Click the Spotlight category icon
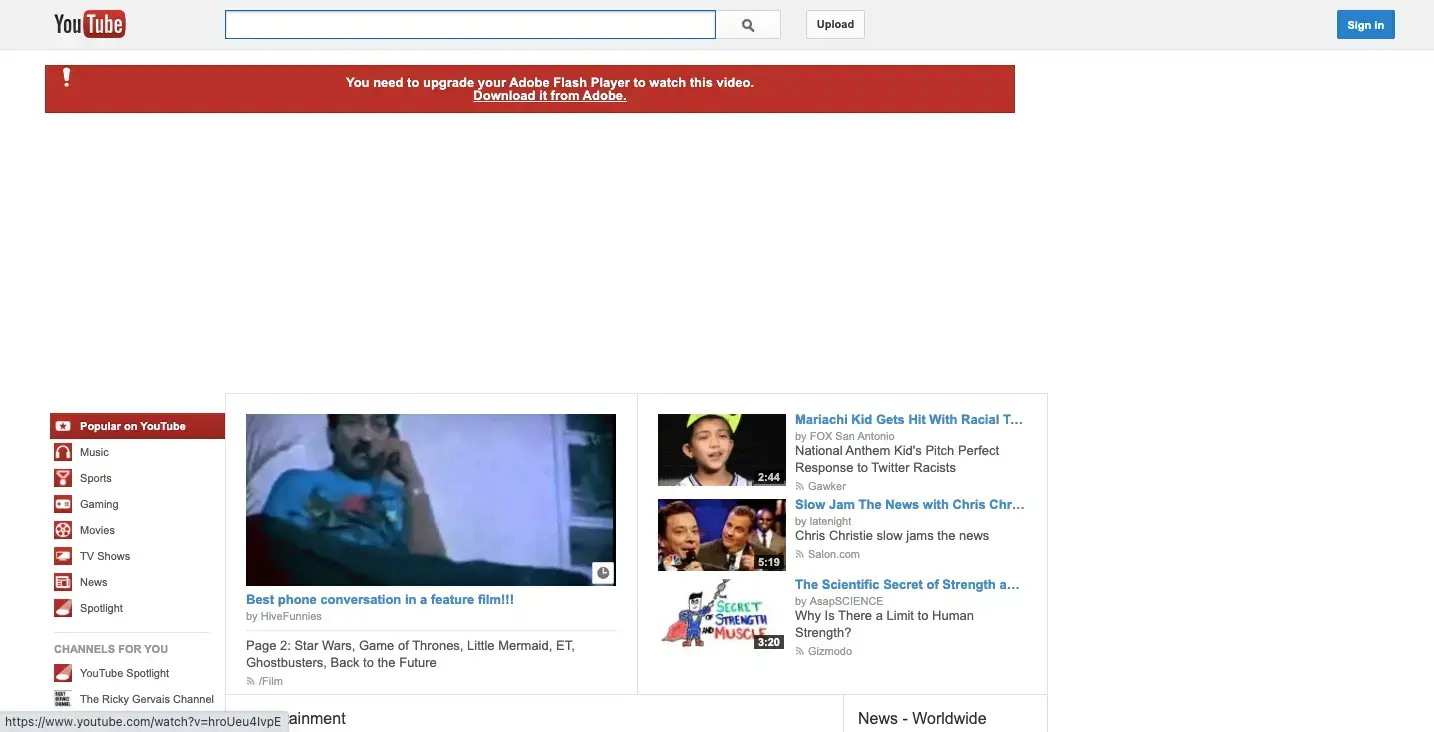 pyautogui.click(x=62, y=608)
